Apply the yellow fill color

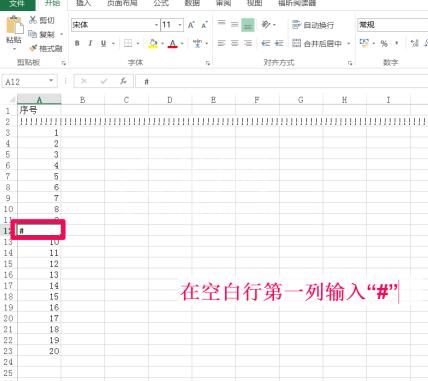point(153,44)
